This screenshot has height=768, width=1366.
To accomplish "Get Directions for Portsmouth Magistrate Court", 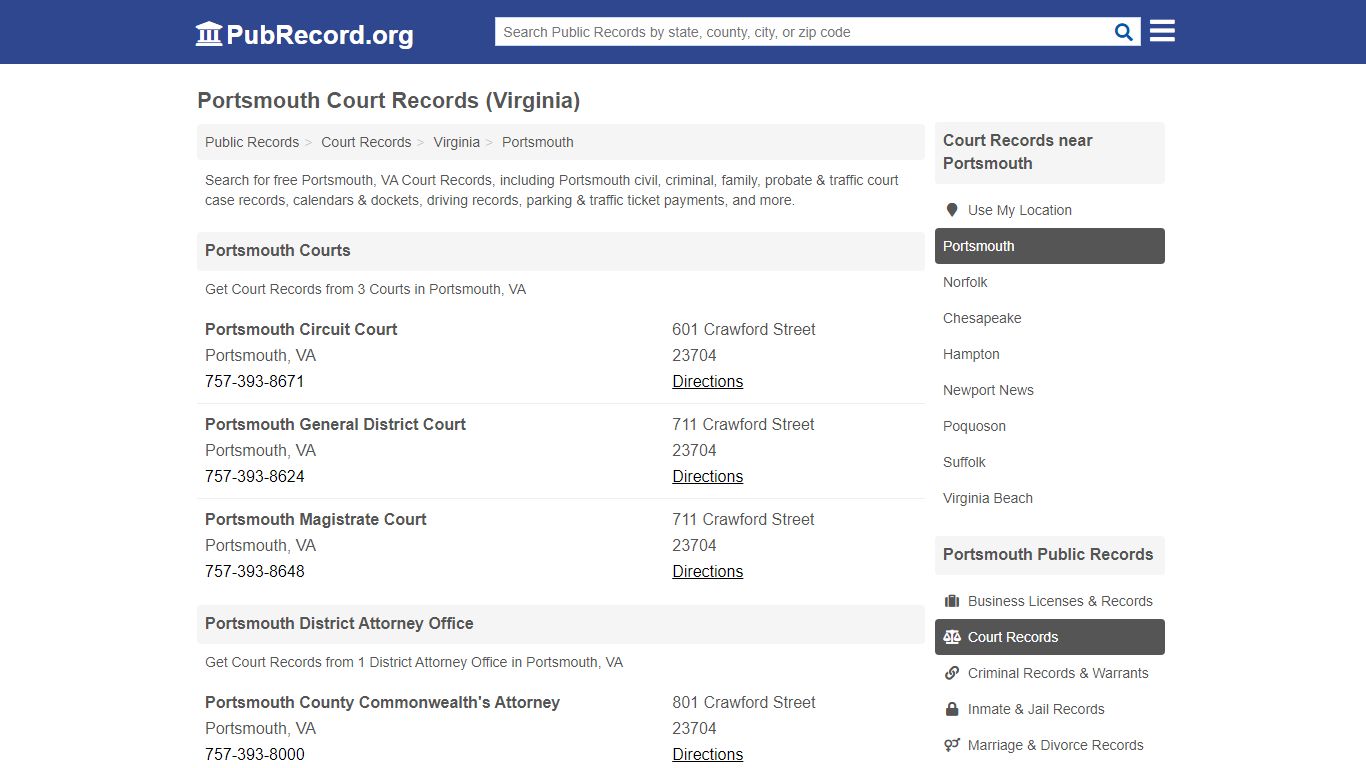I will coord(708,571).
